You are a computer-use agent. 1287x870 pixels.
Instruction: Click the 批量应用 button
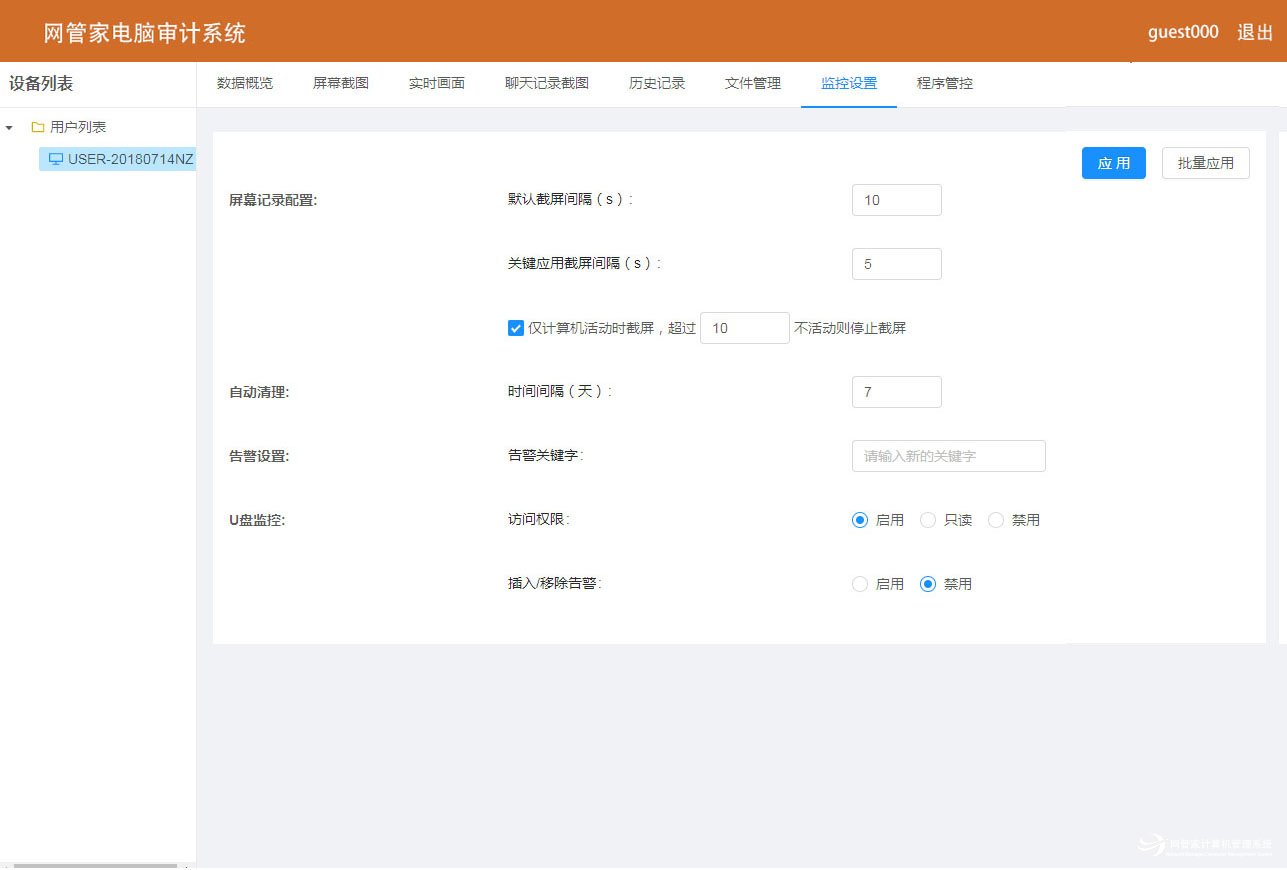1206,163
